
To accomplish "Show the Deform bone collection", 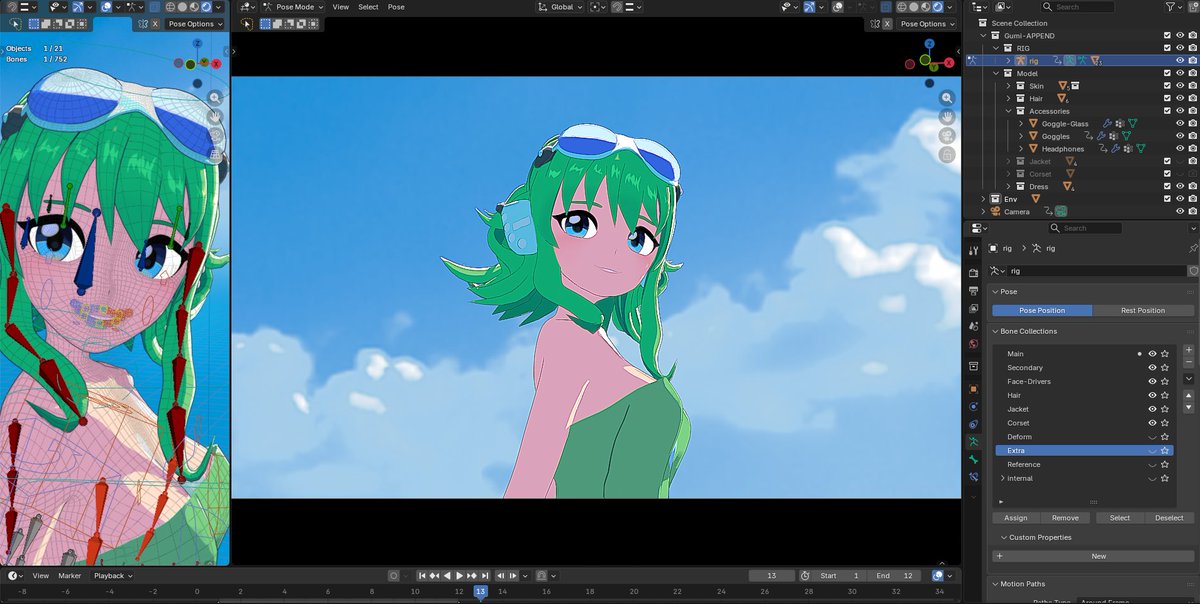I will pos(1152,437).
